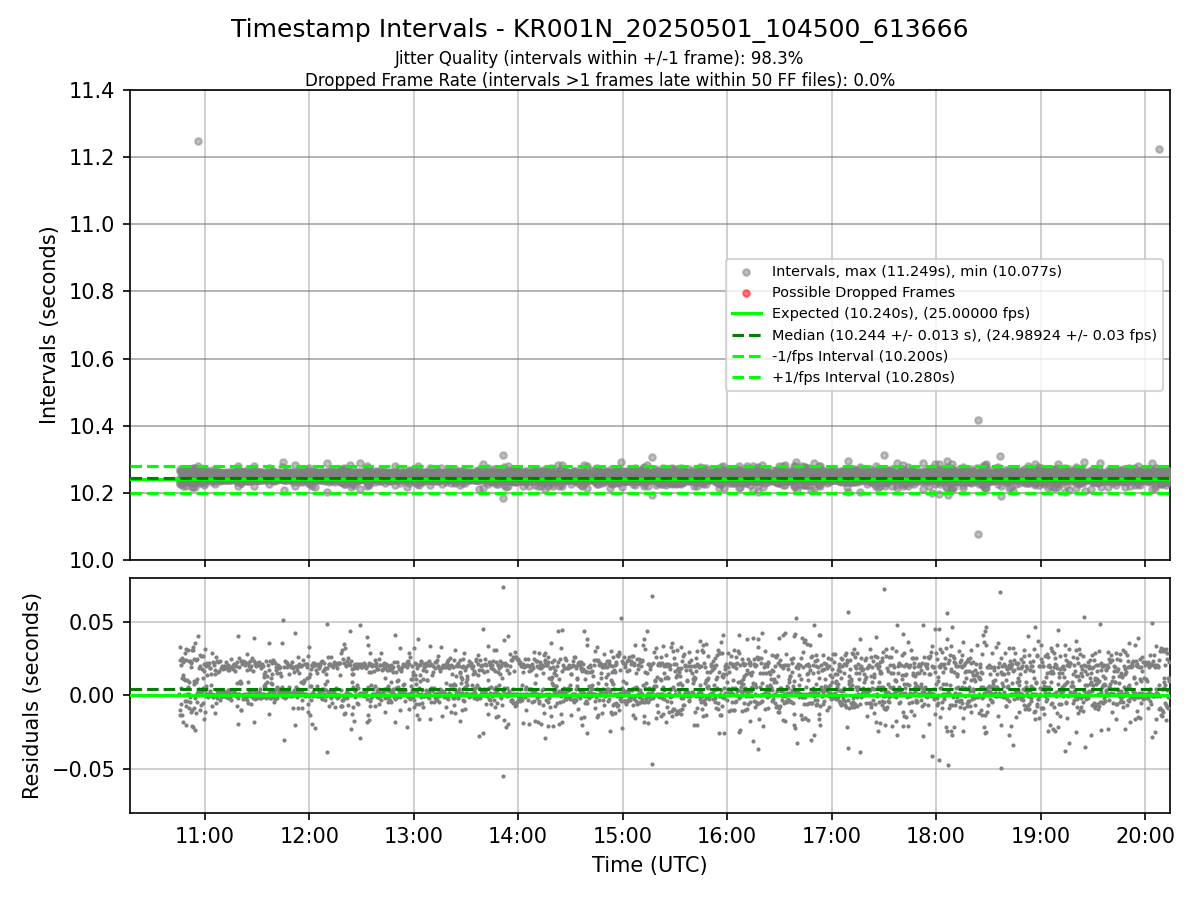Click the 15:00 x-axis tick label
The width and height of the screenshot is (1200, 900).
point(622,836)
